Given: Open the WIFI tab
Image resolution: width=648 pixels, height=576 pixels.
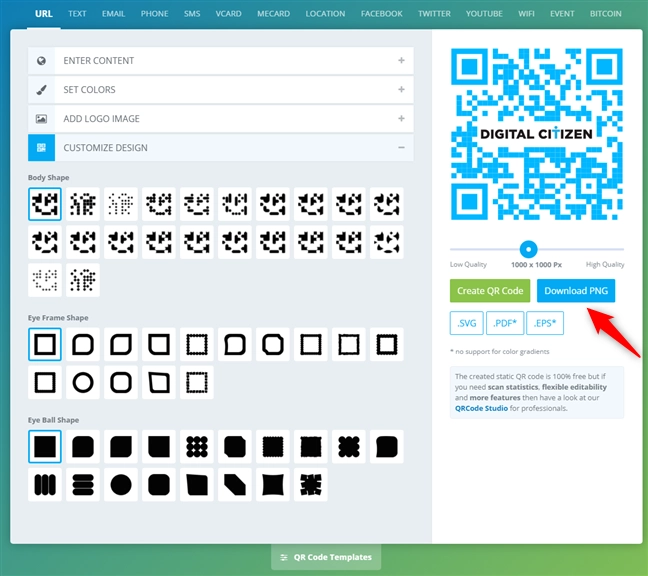Looking at the screenshot, I should [526, 14].
